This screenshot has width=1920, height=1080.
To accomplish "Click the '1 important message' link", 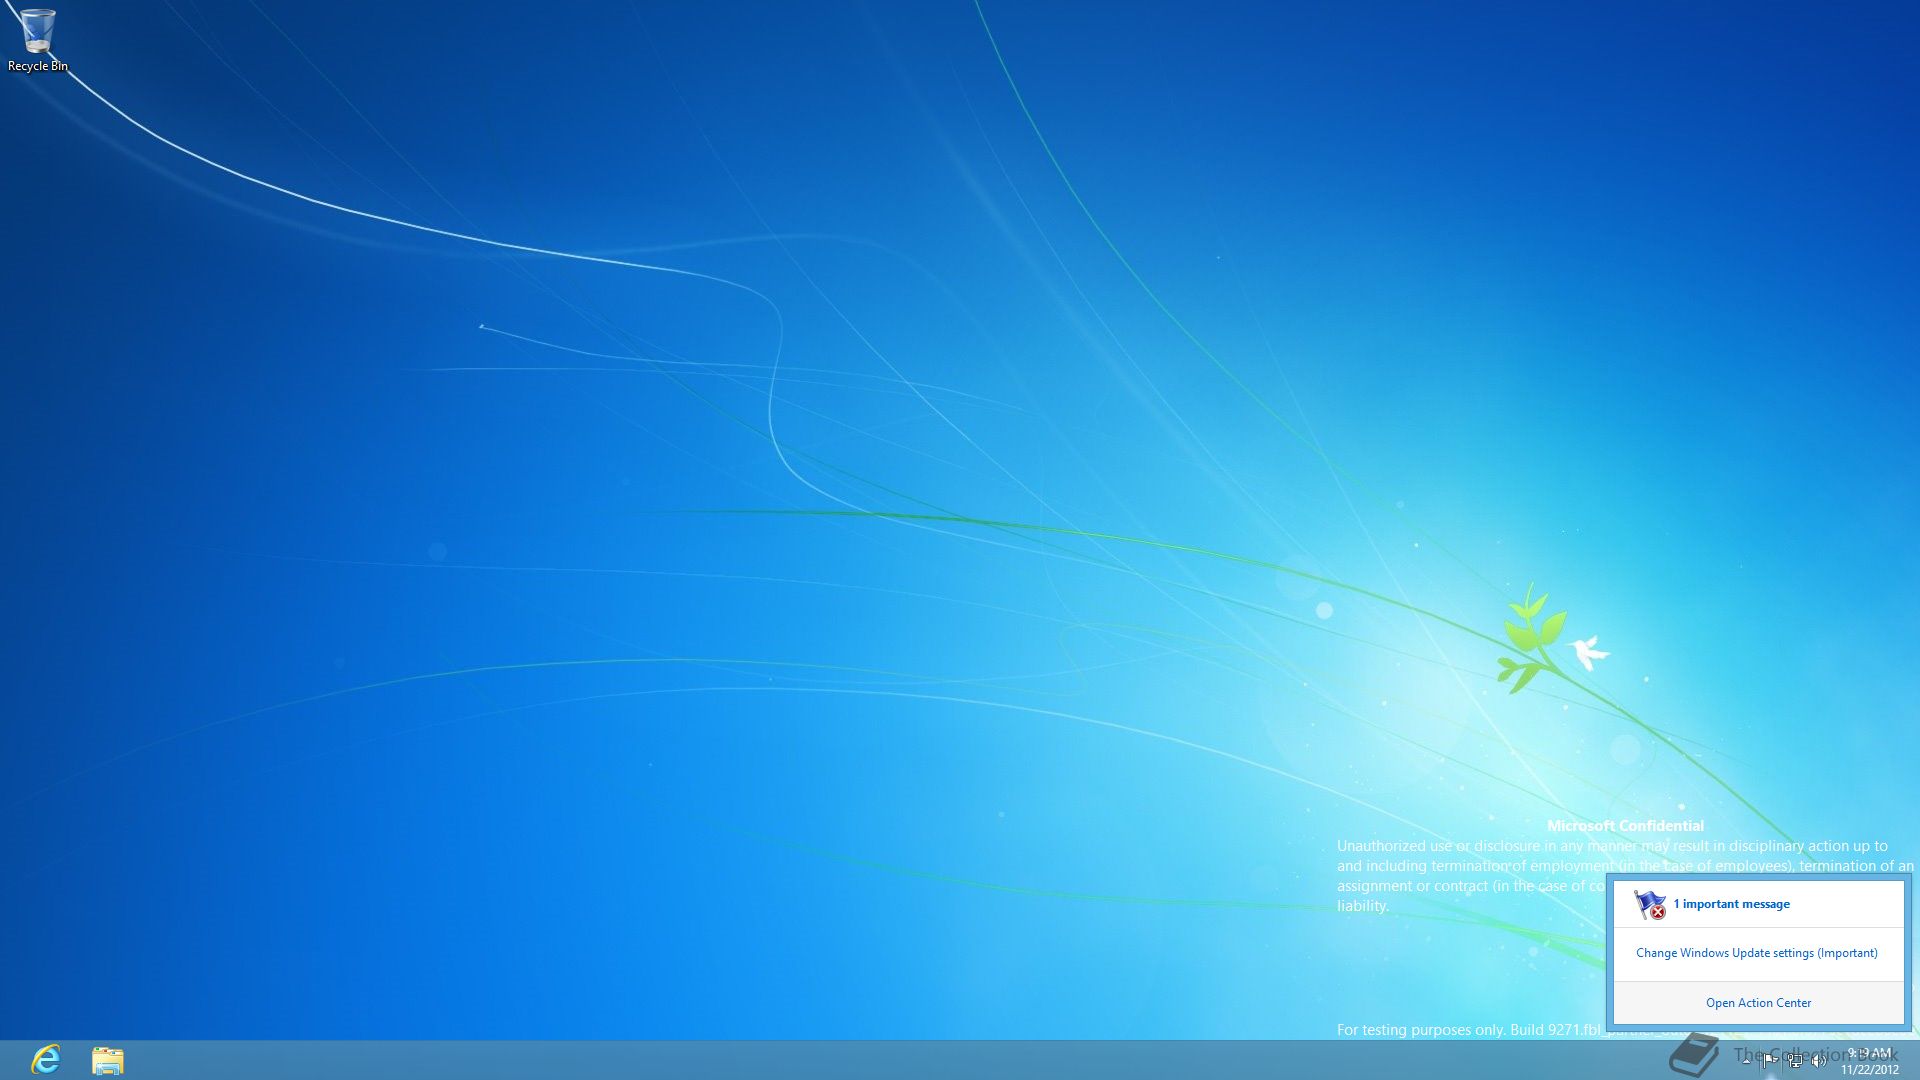I will 1732,904.
